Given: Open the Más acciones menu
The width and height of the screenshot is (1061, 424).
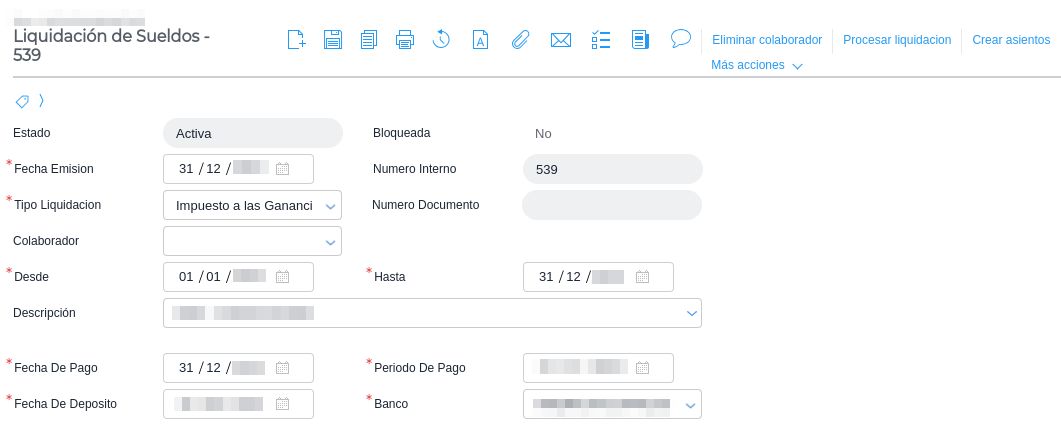Looking at the screenshot, I should (756, 66).
